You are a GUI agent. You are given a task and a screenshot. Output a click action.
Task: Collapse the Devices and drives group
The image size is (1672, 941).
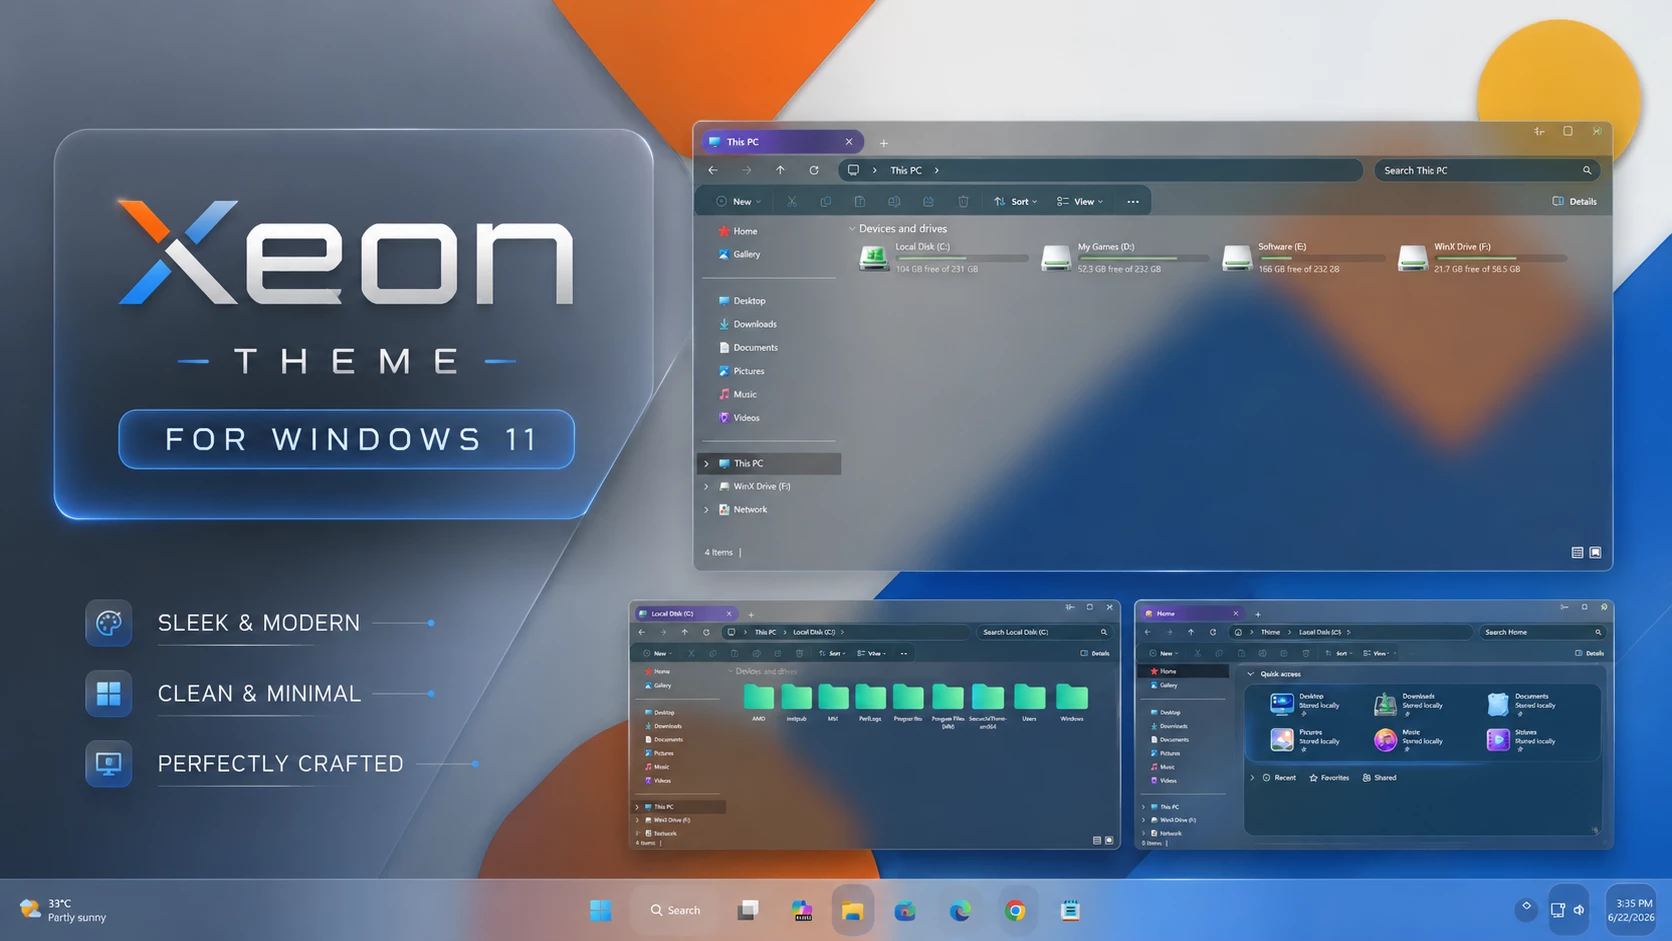click(852, 229)
